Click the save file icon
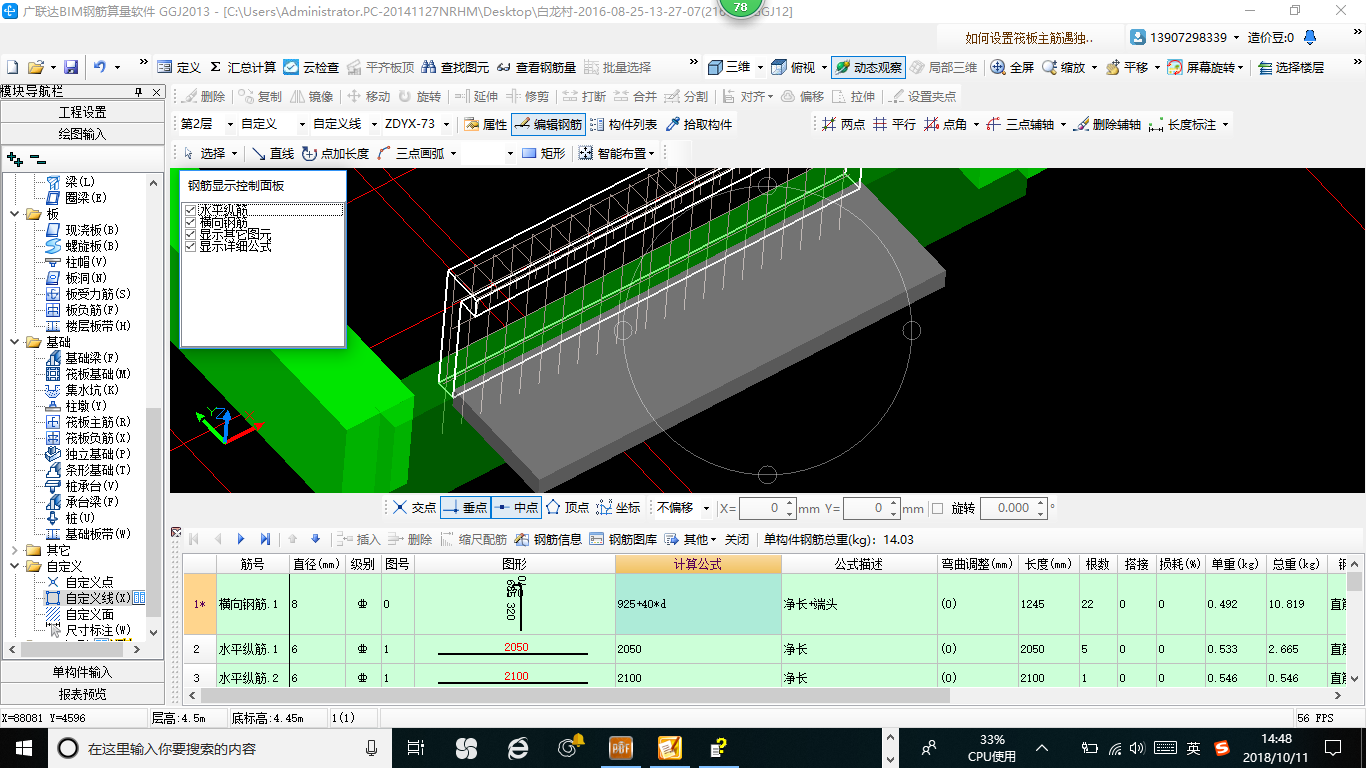Viewport: 1366px width, 768px height. [x=71, y=67]
